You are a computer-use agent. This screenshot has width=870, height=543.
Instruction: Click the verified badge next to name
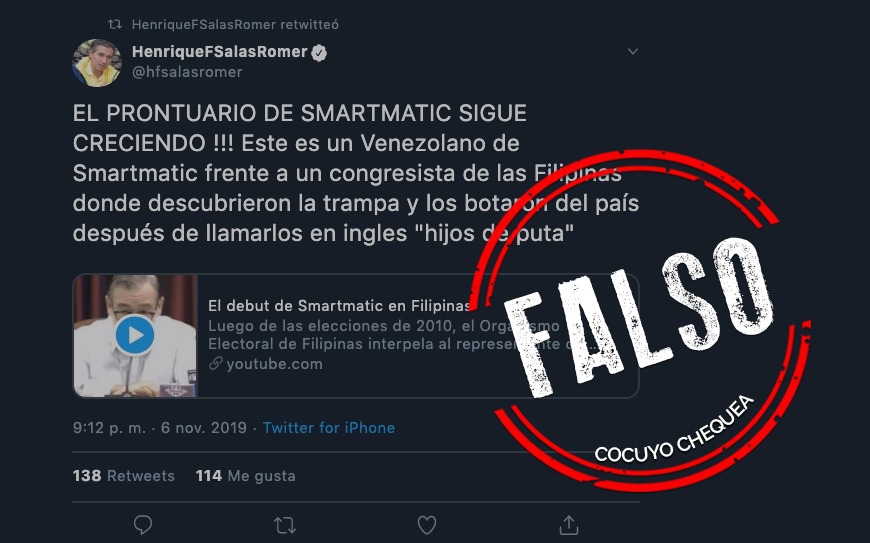tap(319, 53)
